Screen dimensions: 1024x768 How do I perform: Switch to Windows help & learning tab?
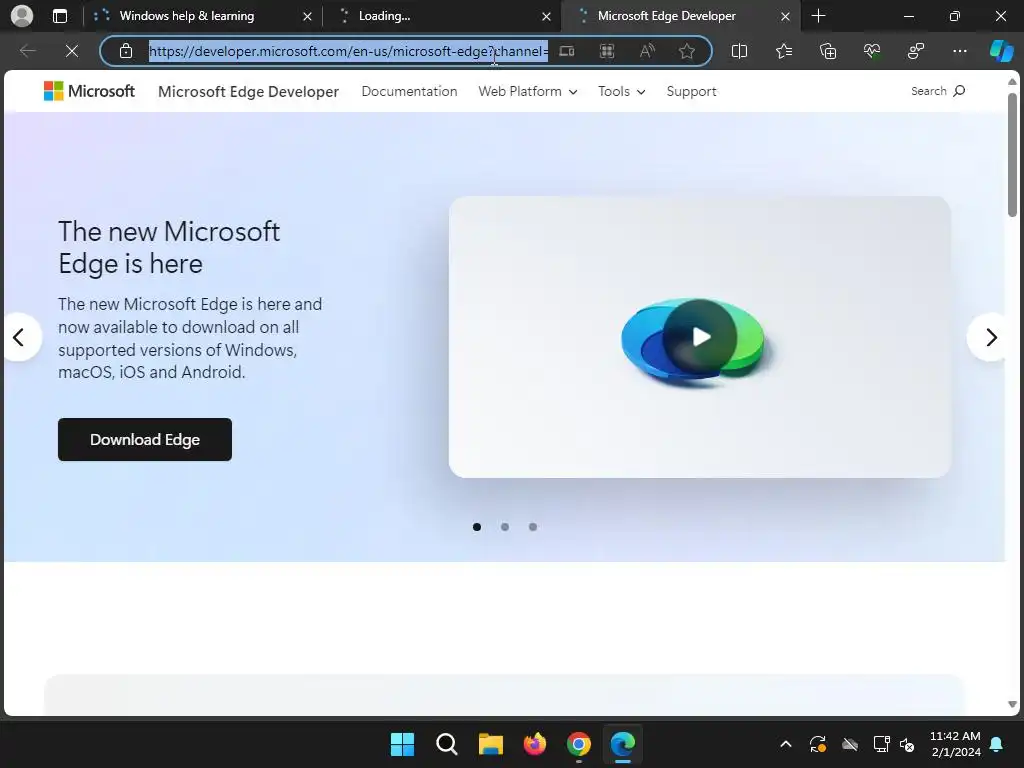pyautogui.click(x=200, y=16)
